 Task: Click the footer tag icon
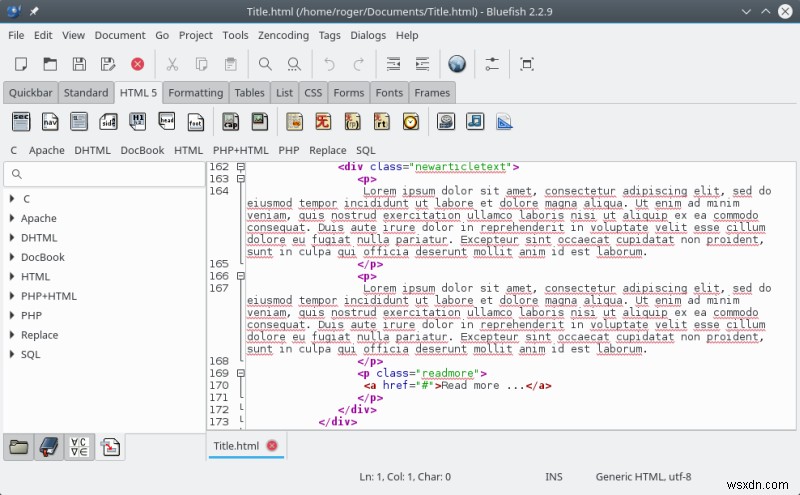tap(196, 122)
